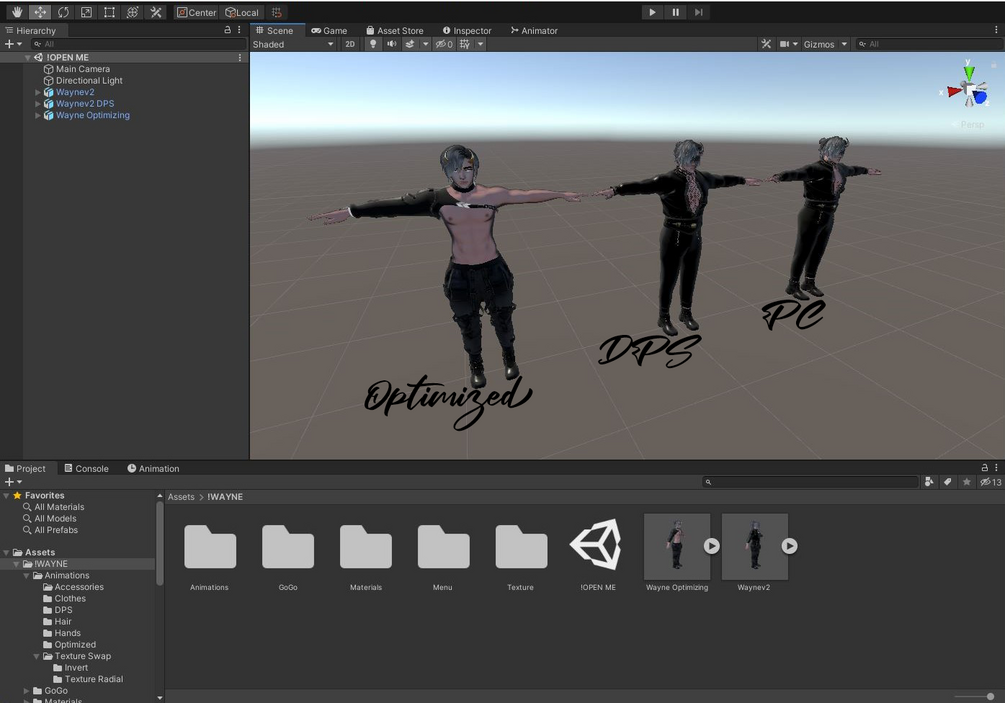Collapse the Texture Swap folder
Screen dimensions: 1005x703
pos(37,656)
